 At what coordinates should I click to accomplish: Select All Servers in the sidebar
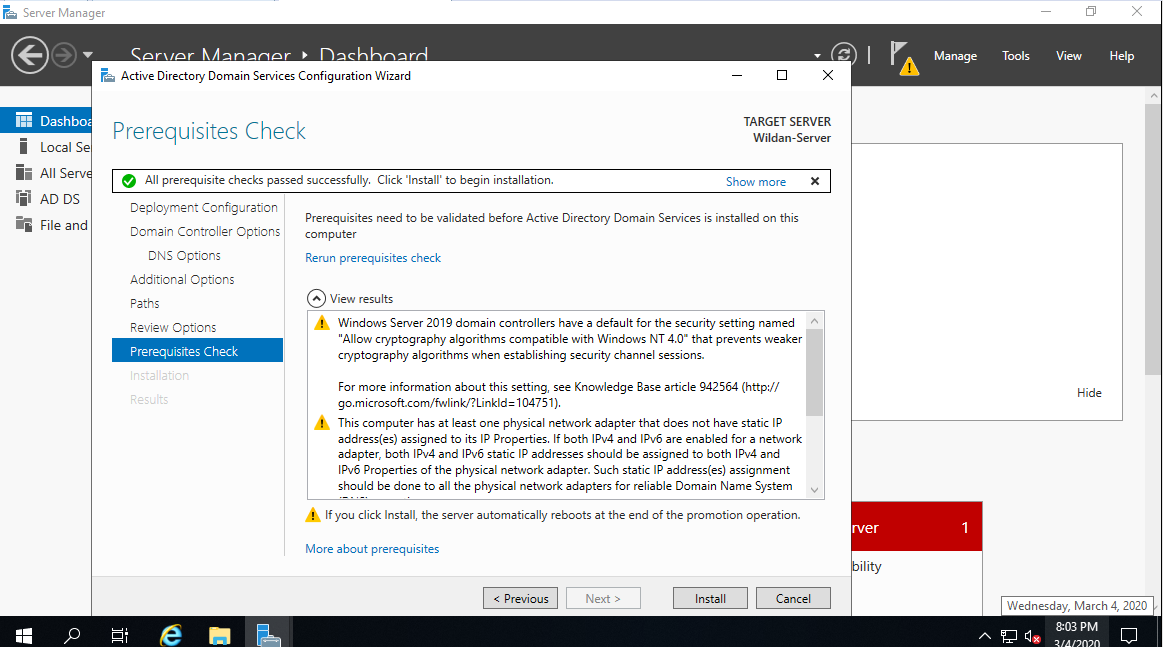tap(46, 173)
